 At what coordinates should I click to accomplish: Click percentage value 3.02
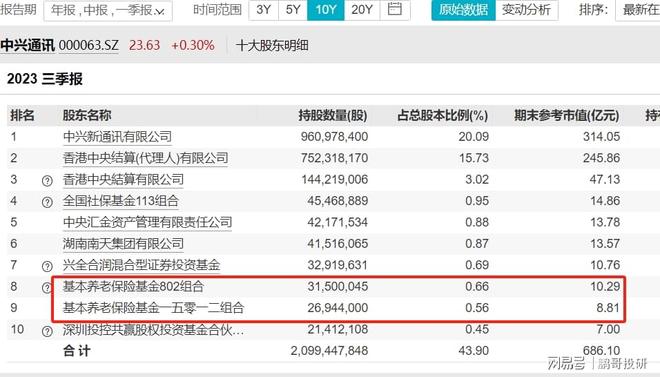[477, 180]
